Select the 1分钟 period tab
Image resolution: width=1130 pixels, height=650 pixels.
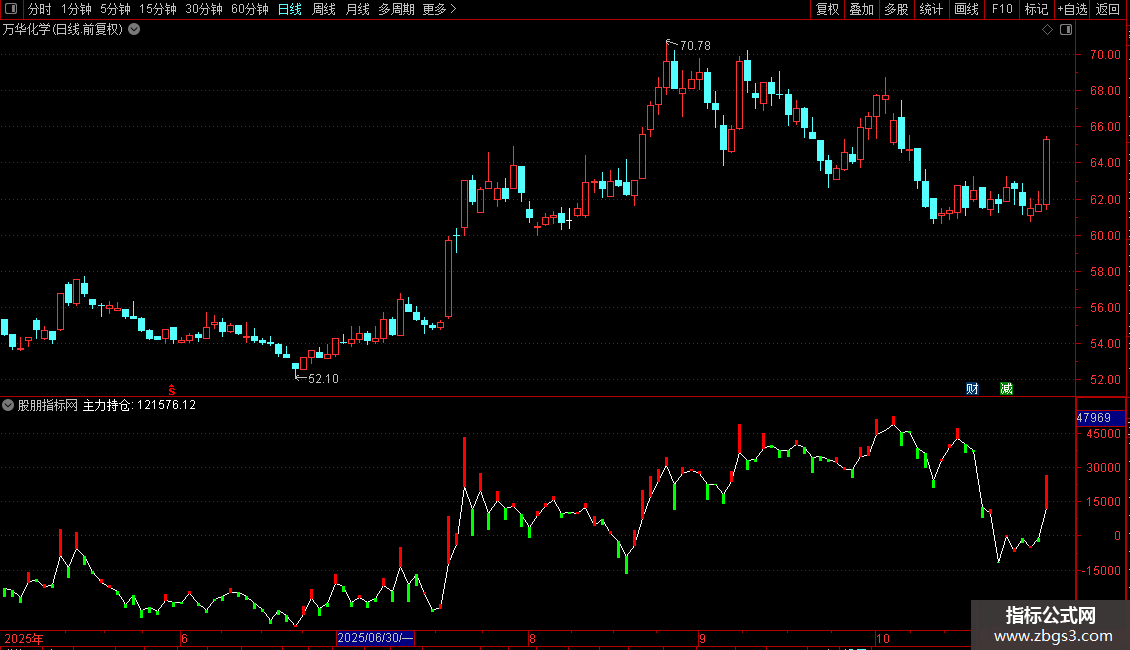76,9
